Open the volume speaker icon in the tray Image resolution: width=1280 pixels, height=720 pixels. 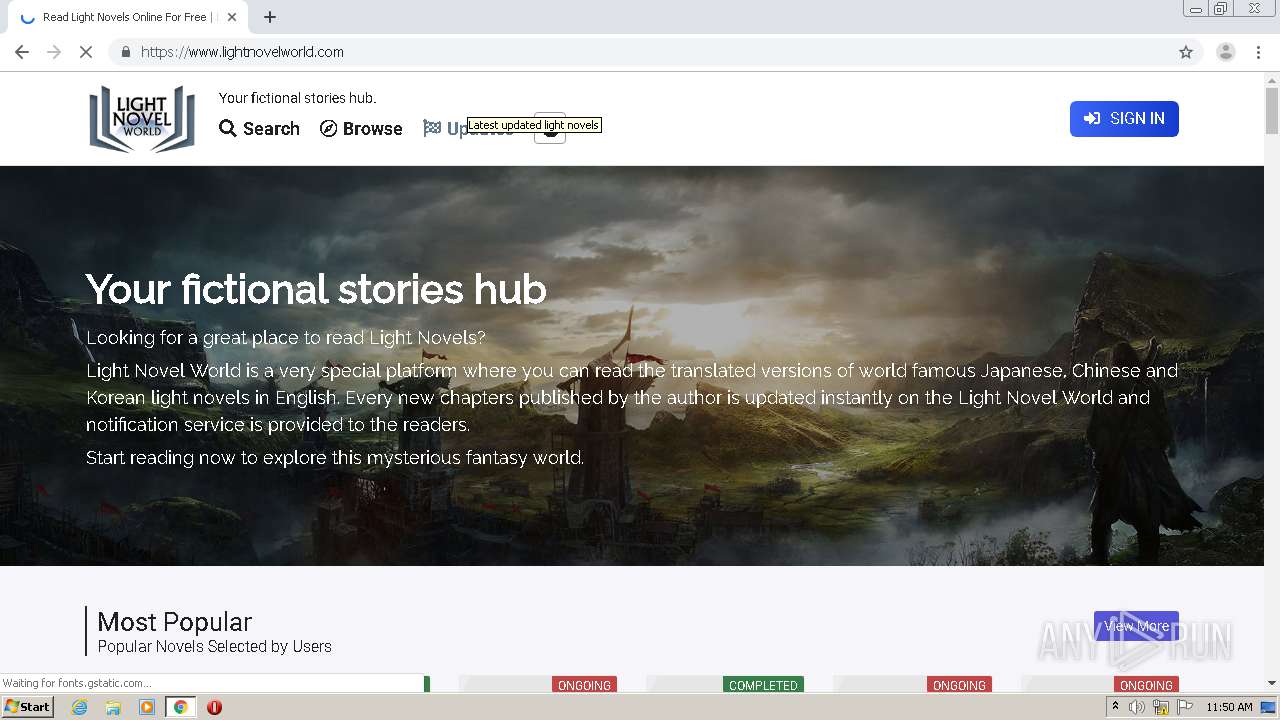click(x=1137, y=707)
